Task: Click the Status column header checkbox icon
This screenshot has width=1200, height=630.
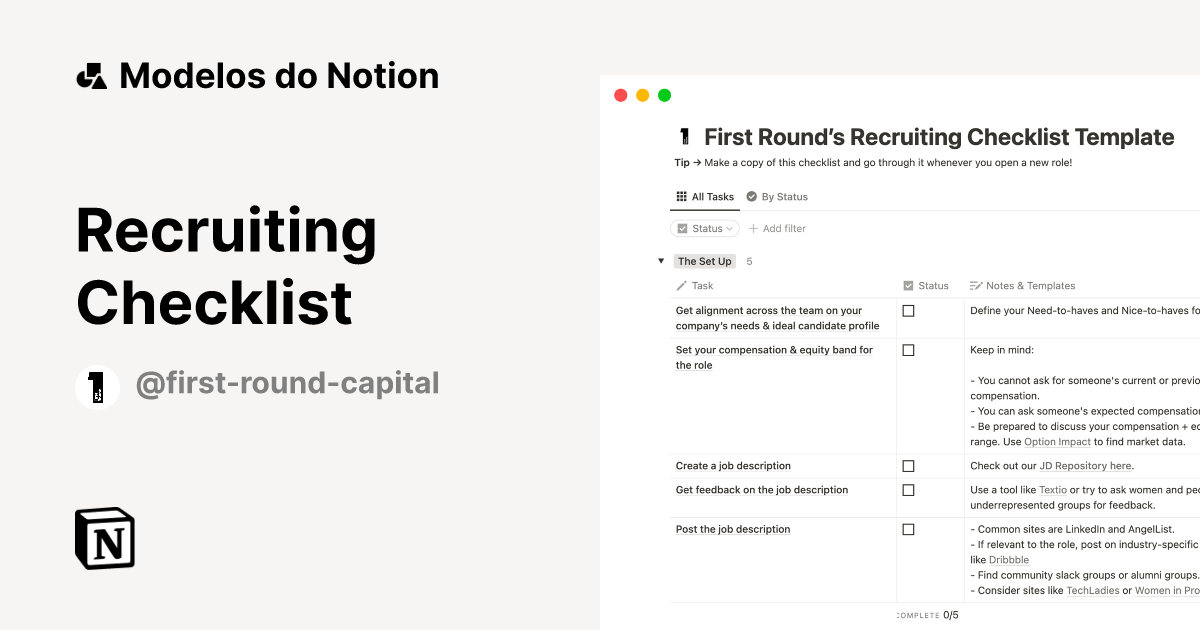Action: click(908, 286)
